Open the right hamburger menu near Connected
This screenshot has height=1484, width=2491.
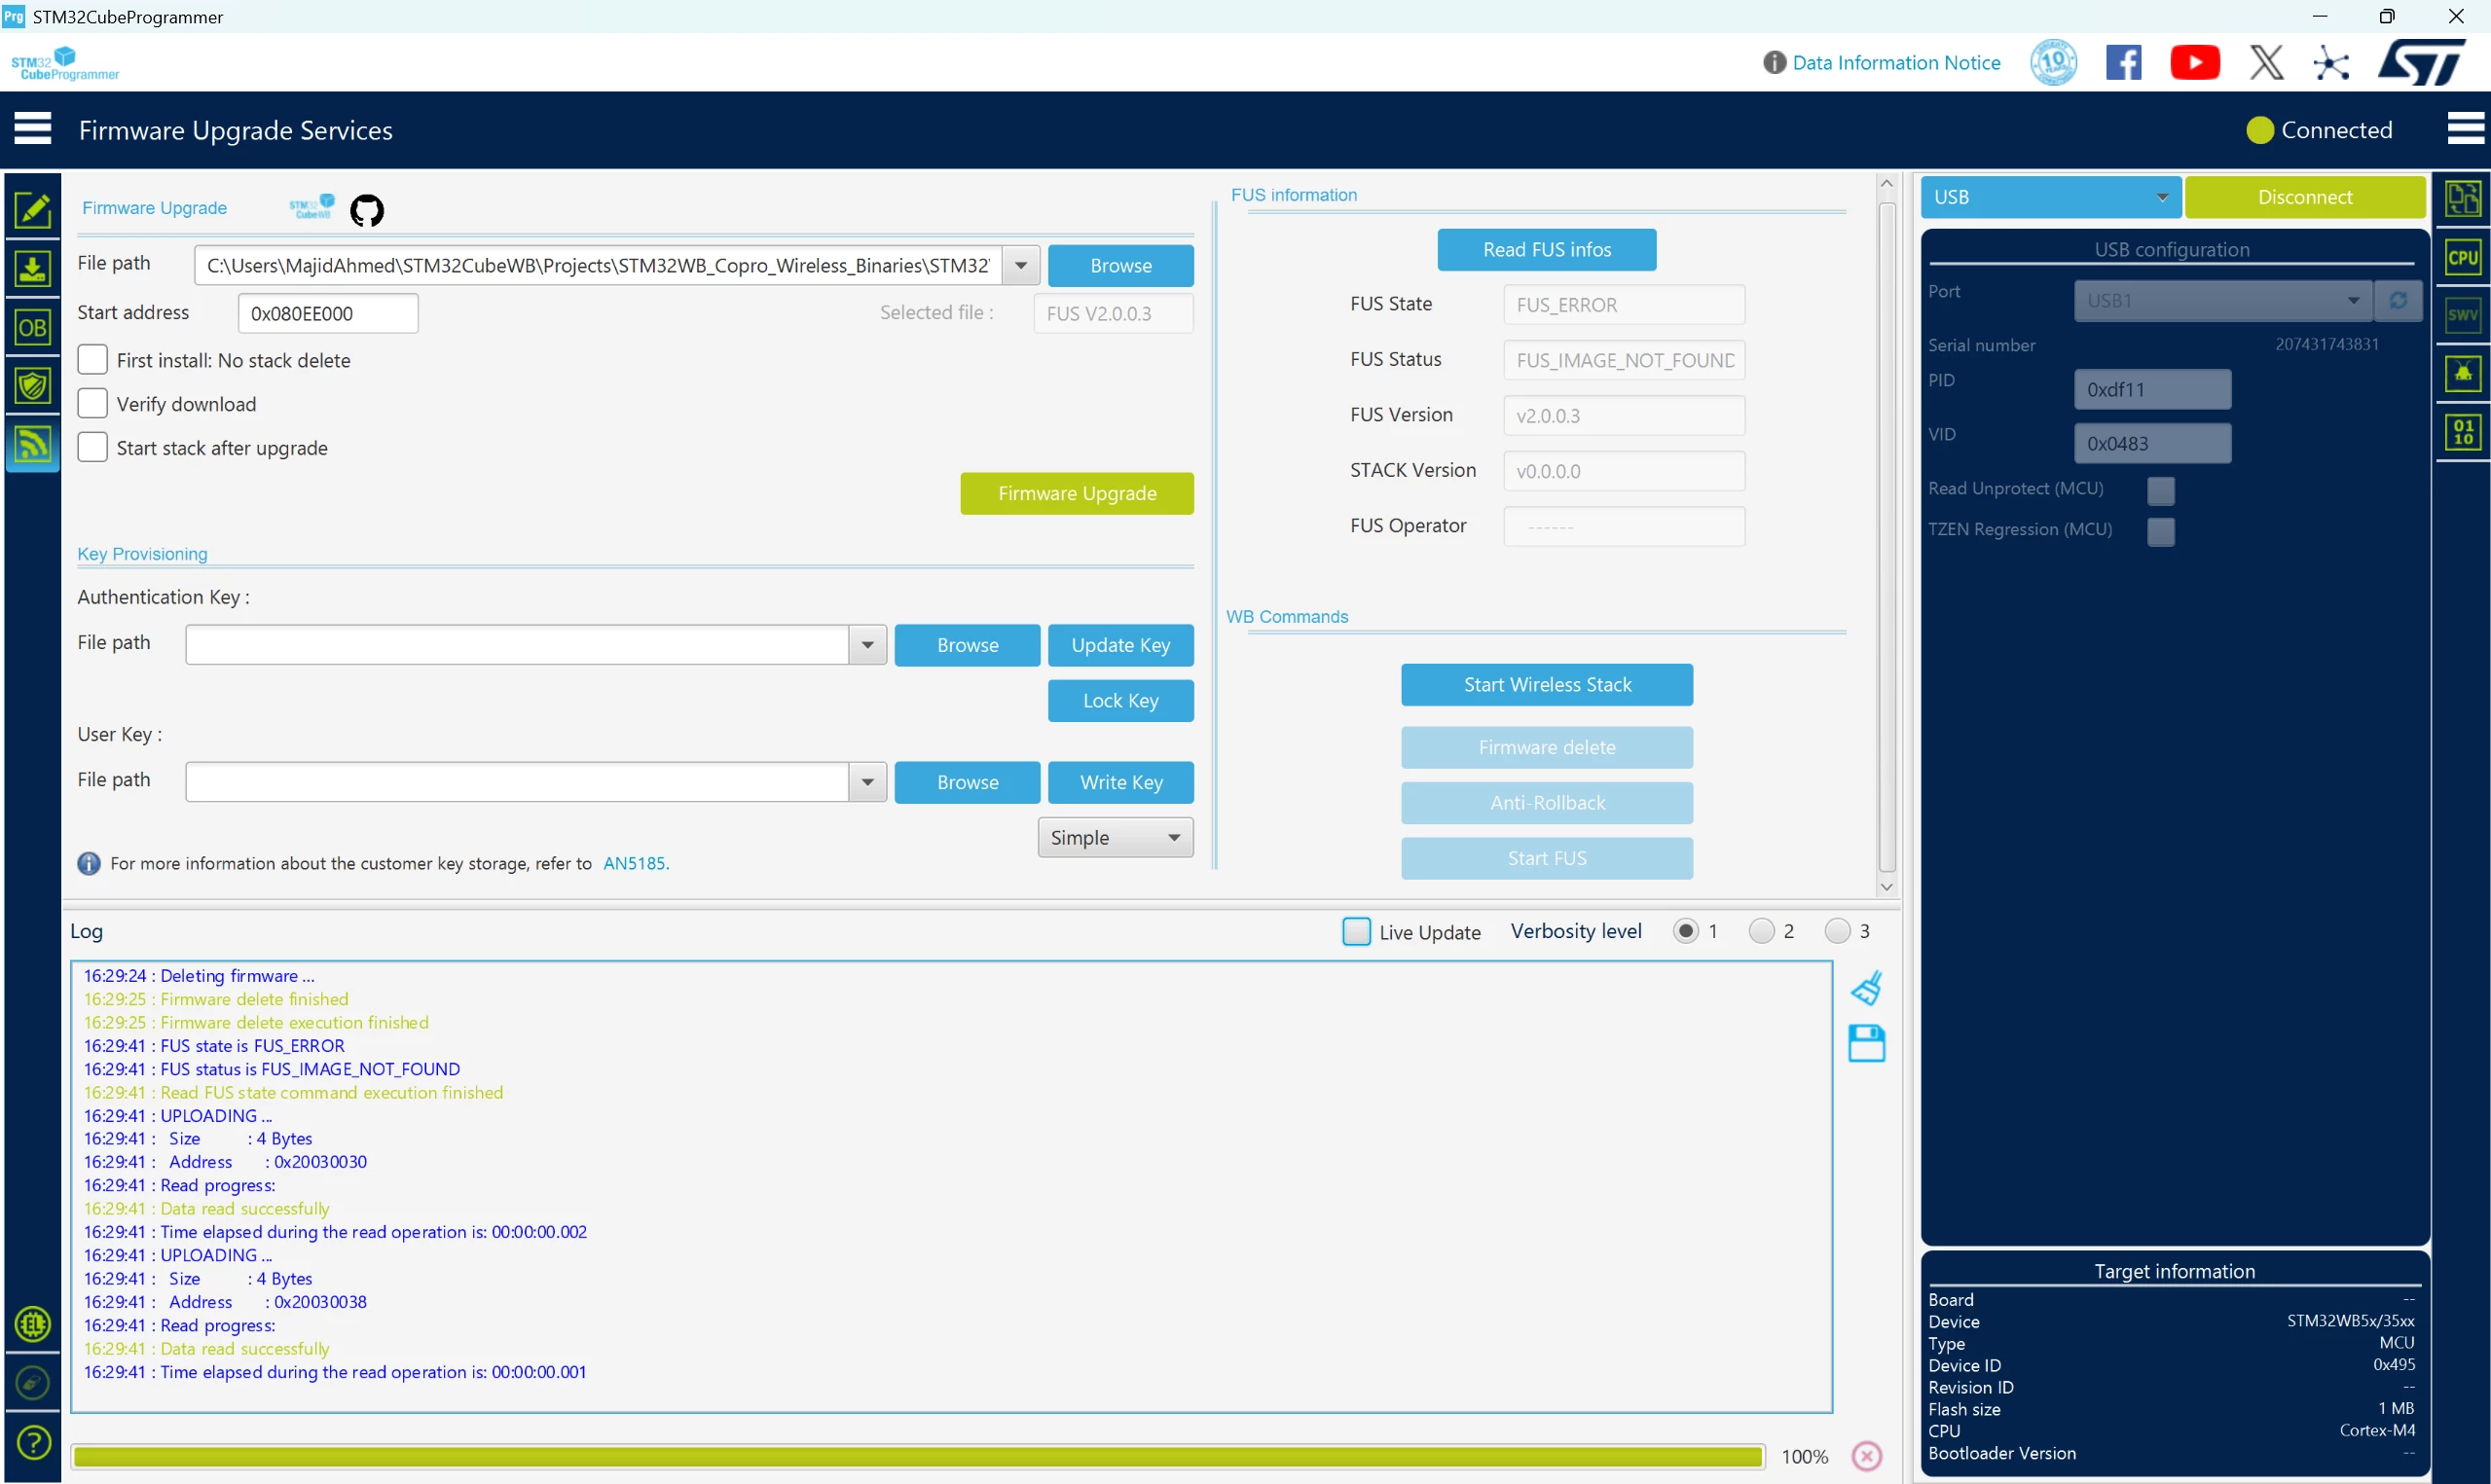[2465, 129]
